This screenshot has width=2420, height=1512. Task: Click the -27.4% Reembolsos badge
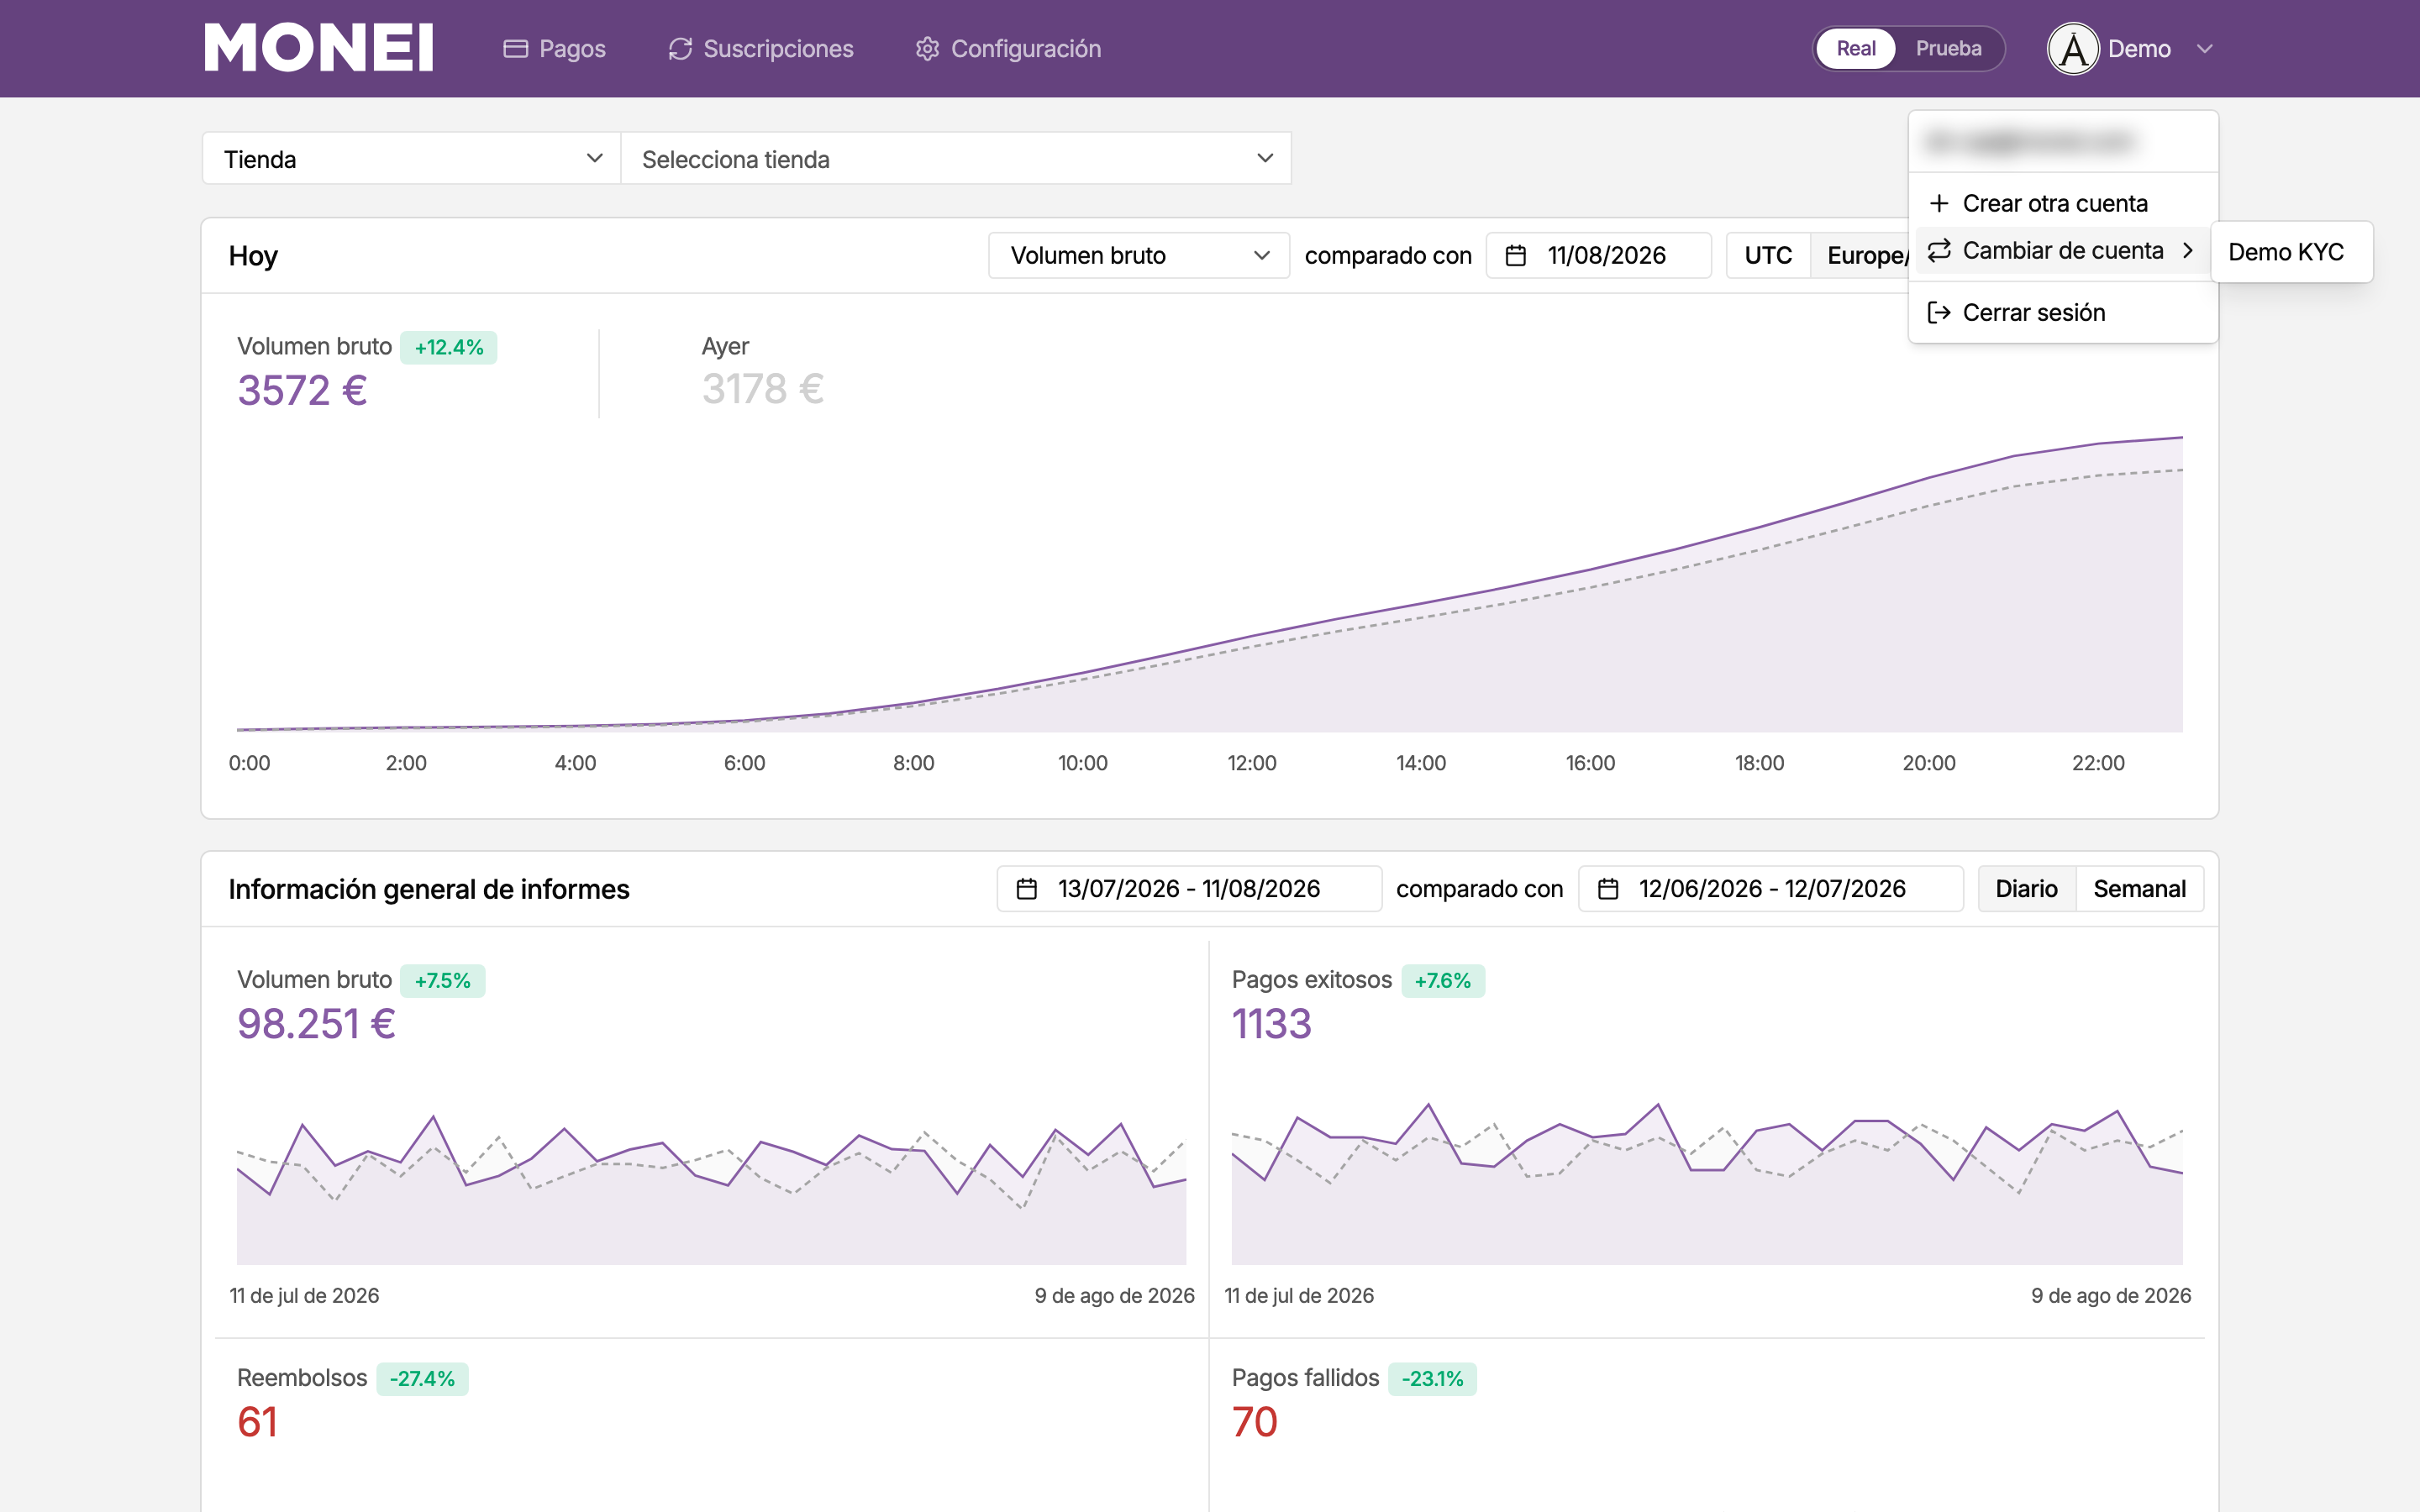tap(422, 1379)
